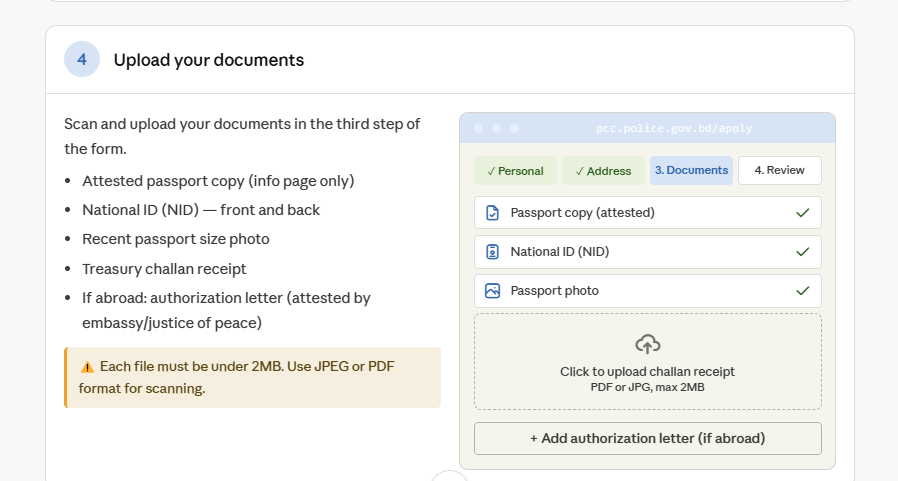
Task: Click 'Attested passport copy (info page only)' bullet
Action: pyautogui.click(x=218, y=181)
